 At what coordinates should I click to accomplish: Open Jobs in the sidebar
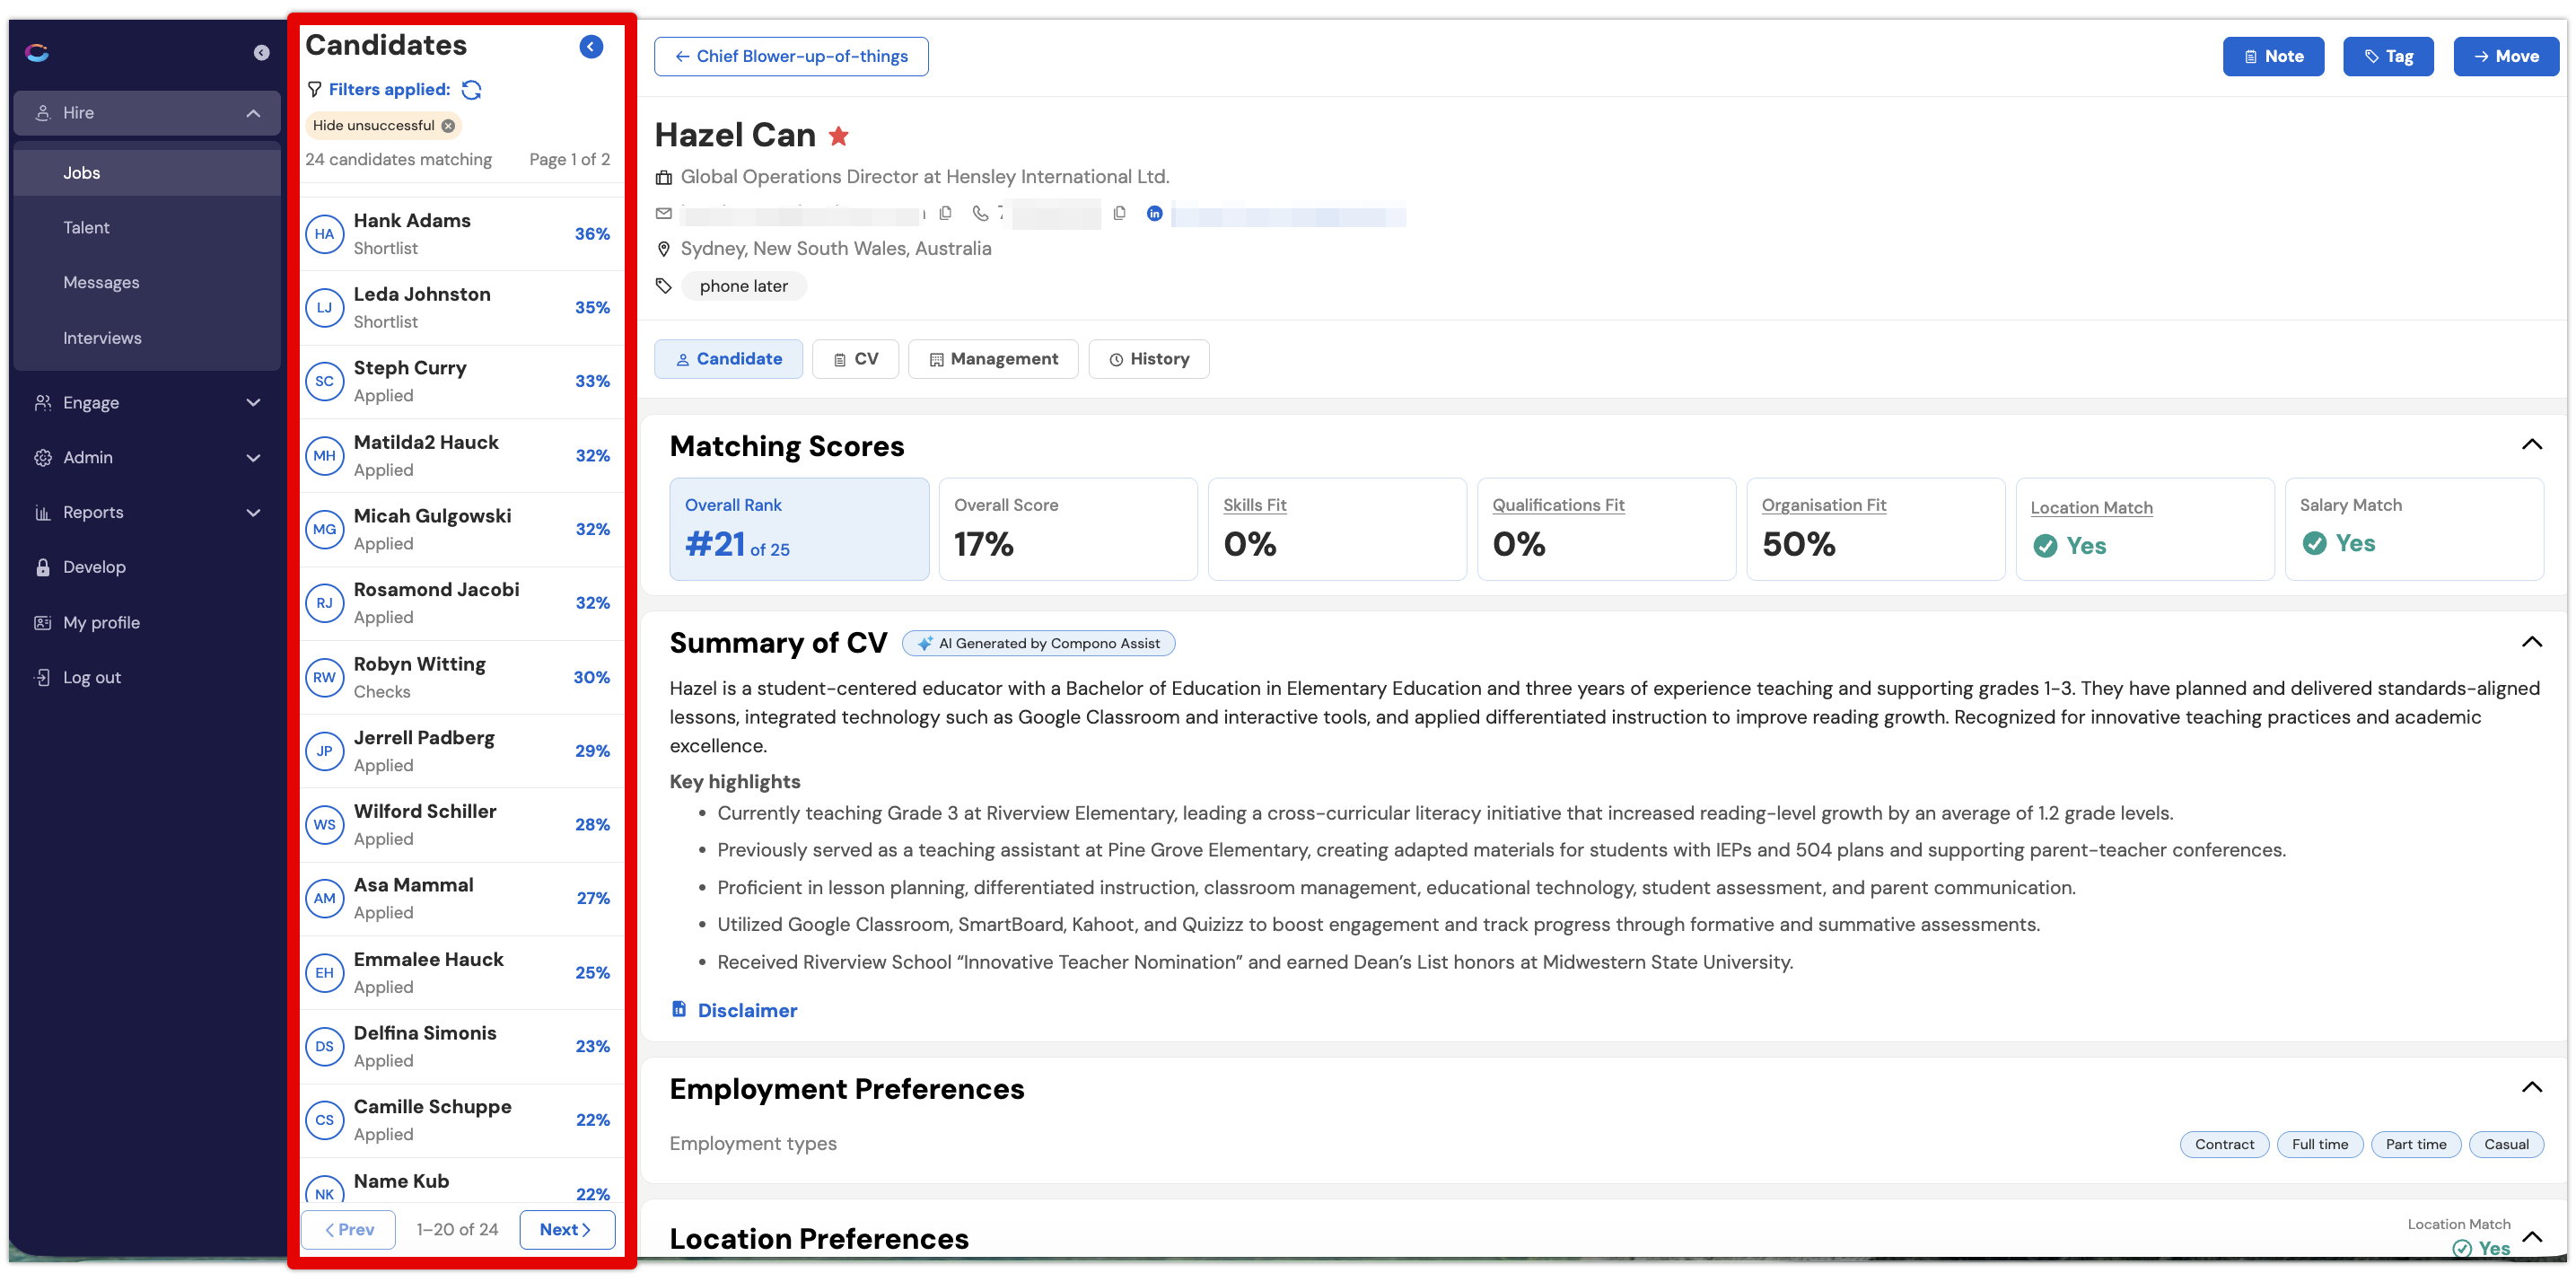[x=146, y=173]
